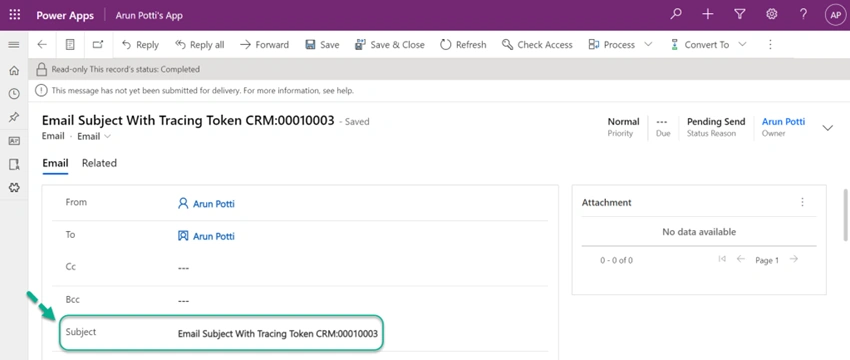Toggle the hamburger site map menu

14,44
